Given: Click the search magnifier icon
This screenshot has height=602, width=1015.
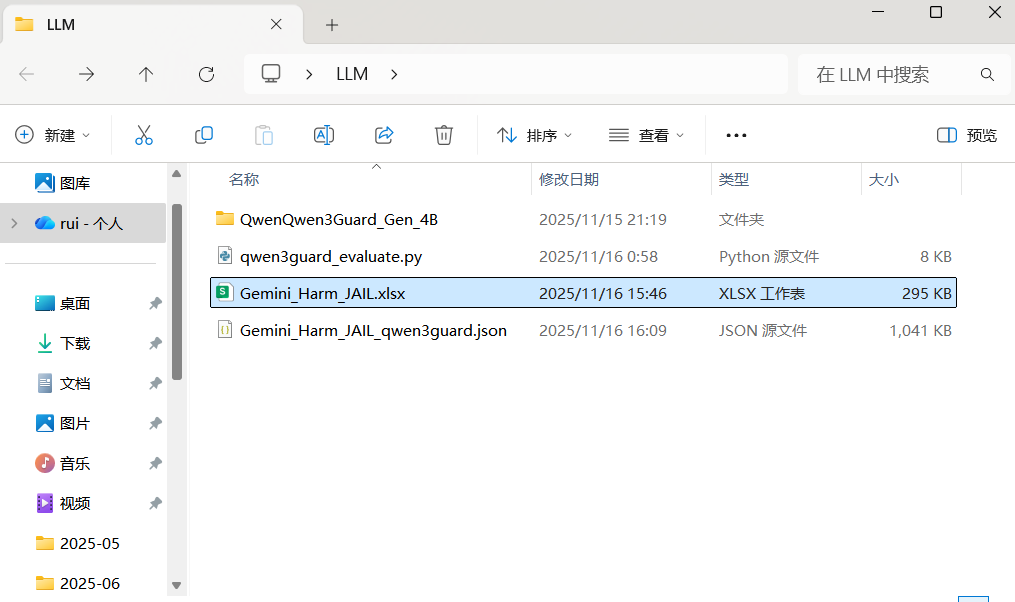Looking at the screenshot, I should (987, 74).
